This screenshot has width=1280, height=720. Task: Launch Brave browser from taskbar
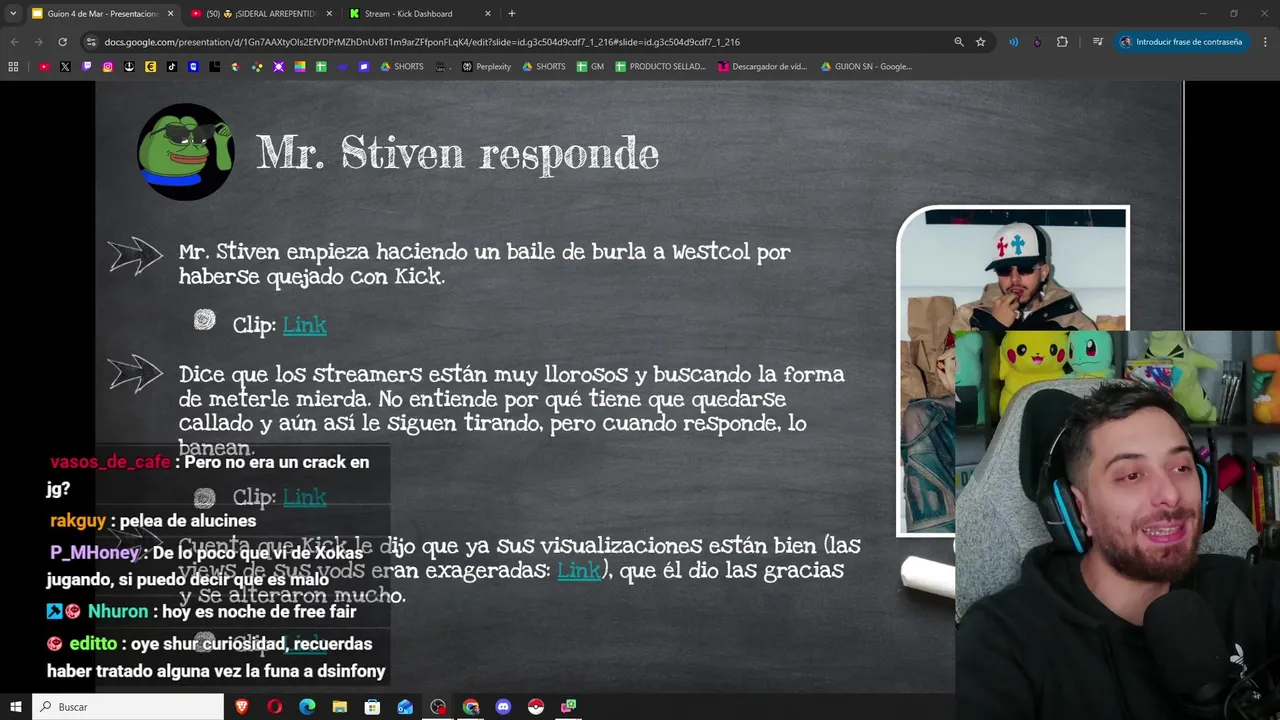point(241,707)
